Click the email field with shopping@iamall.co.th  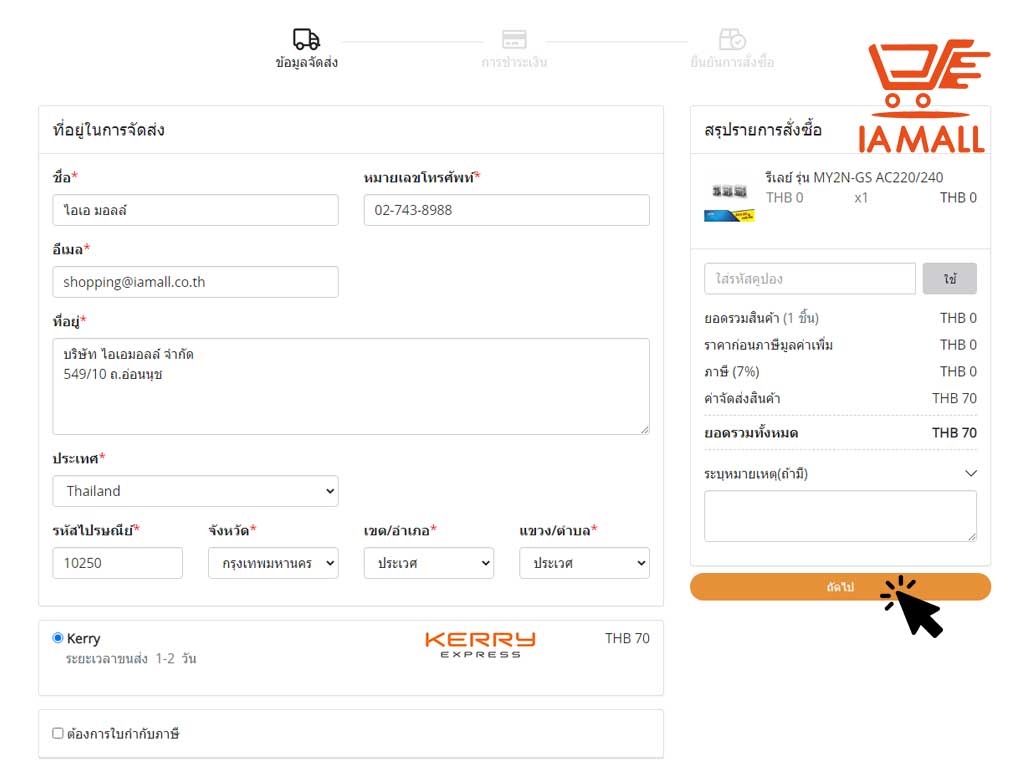pyautogui.click(x=195, y=282)
